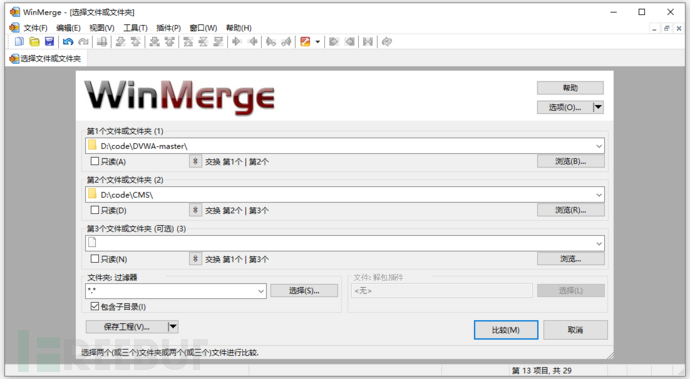690x379 pixels.
Task: Click the Copy to right toolbar icon
Action: point(237,42)
